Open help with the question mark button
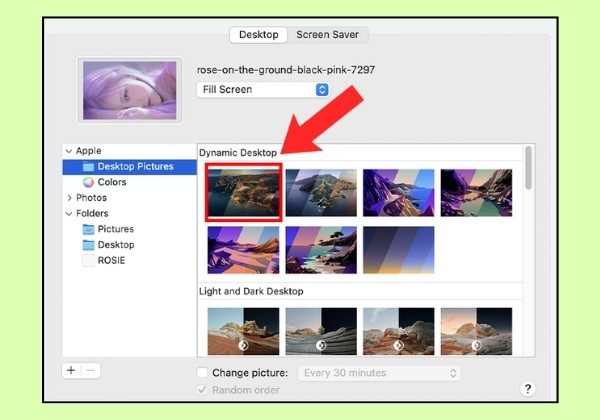 (x=527, y=389)
